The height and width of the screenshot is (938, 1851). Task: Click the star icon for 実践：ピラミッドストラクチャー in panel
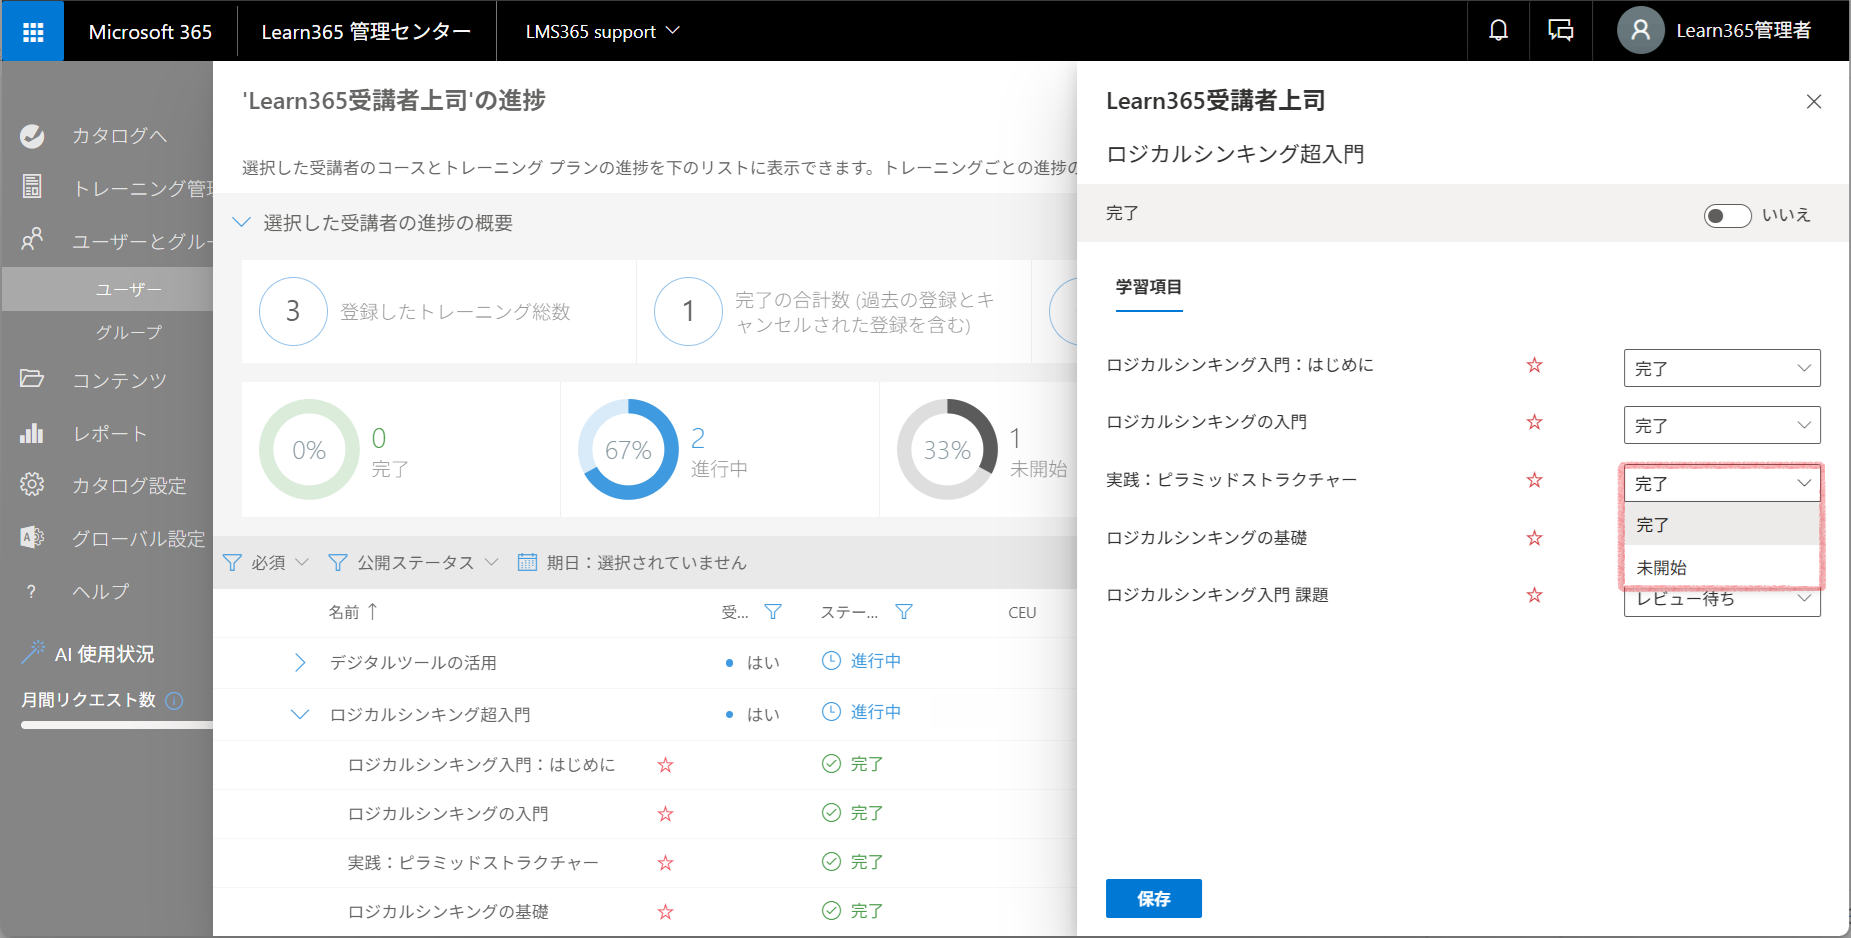(x=1535, y=480)
